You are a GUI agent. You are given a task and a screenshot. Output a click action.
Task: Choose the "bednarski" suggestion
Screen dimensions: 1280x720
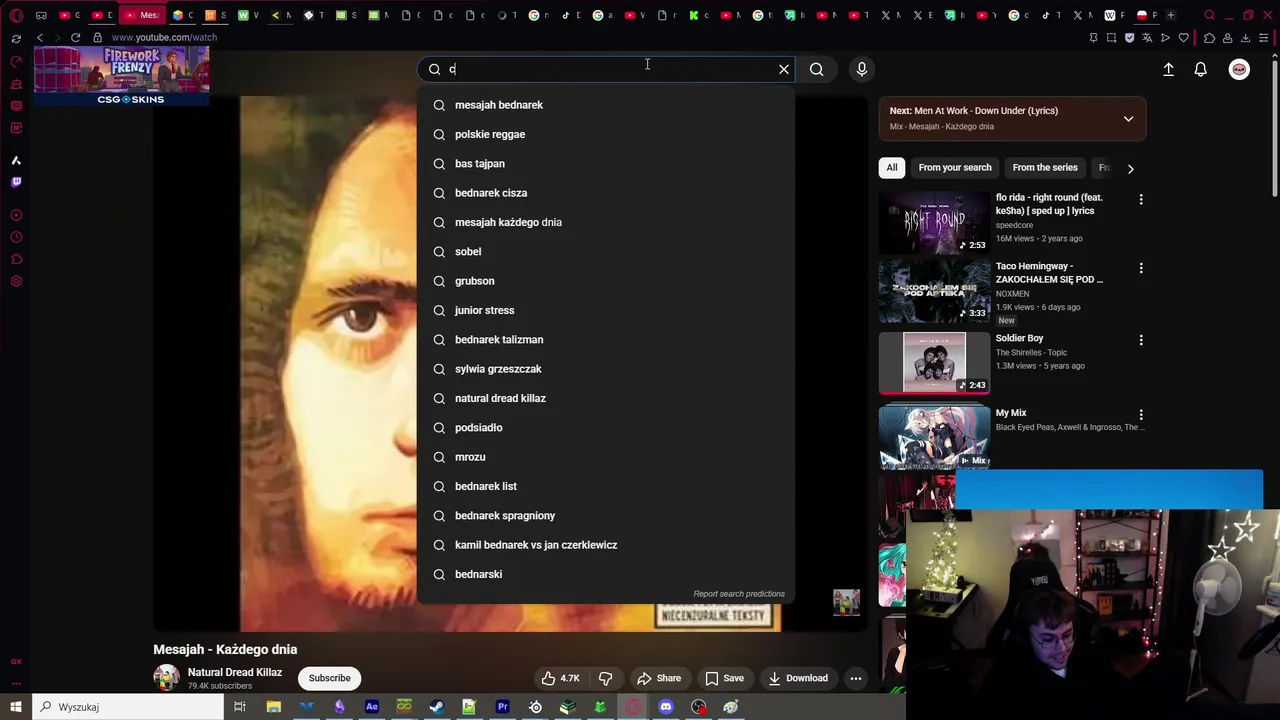coord(606,574)
